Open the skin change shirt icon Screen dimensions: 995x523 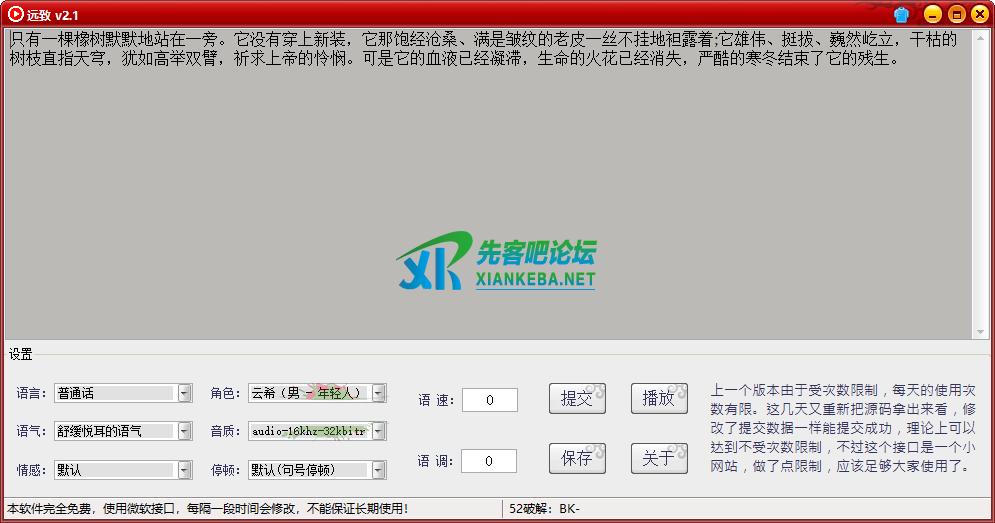tap(902, 14)
